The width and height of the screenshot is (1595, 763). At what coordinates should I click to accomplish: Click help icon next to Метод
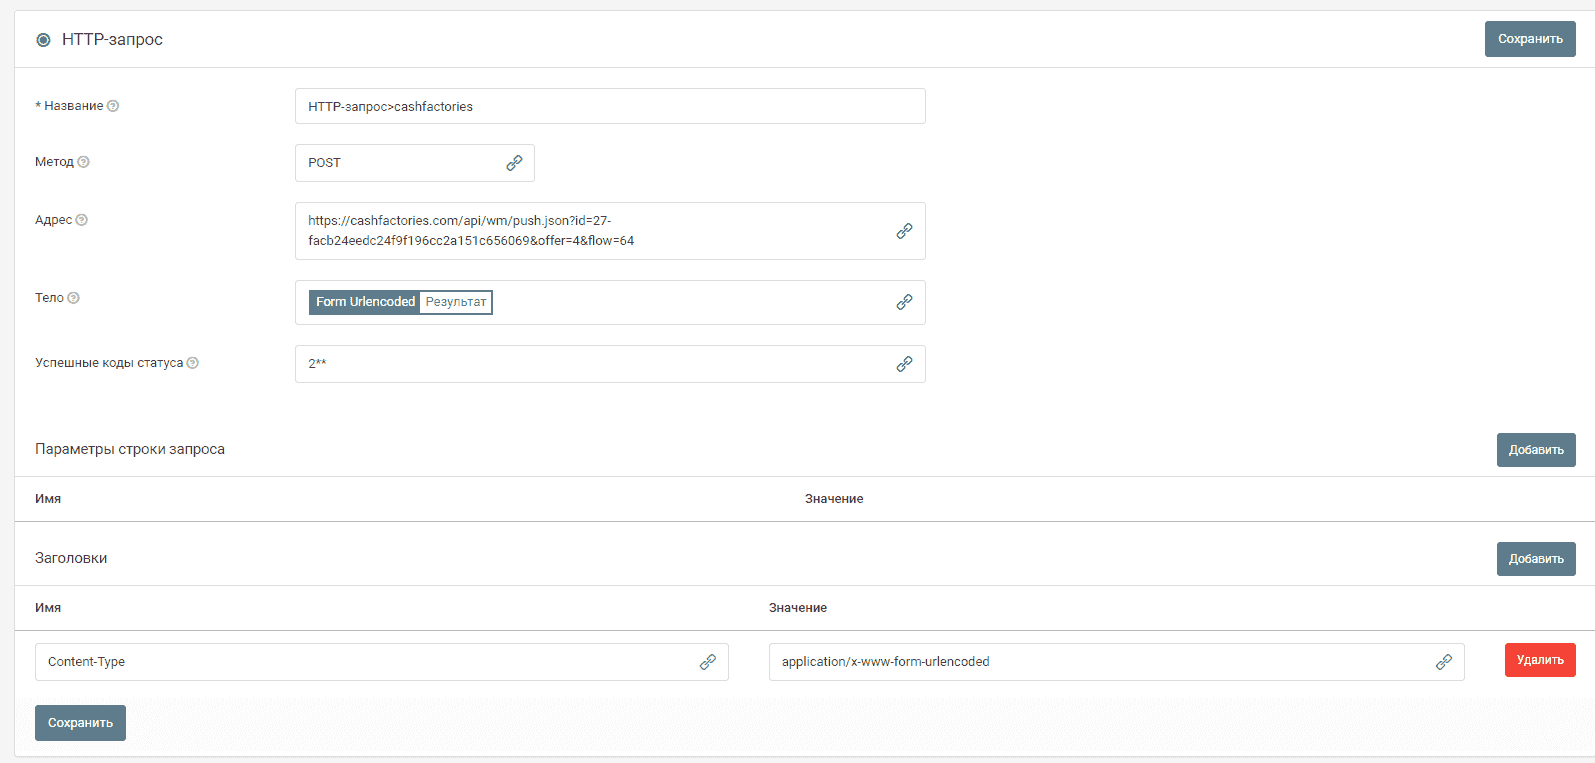point(84,162)
